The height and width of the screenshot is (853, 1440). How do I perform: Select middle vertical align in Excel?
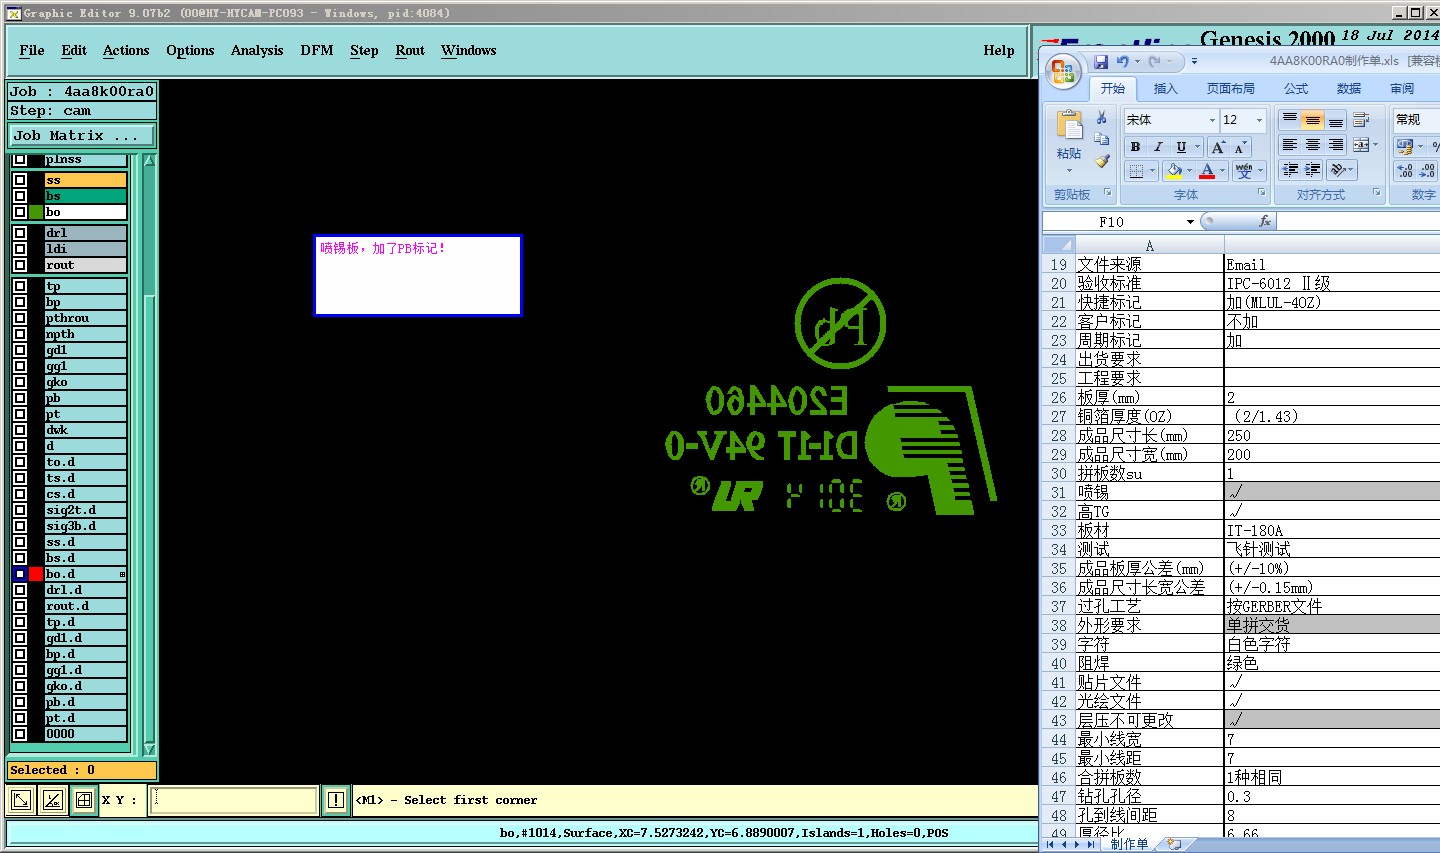1313,120
